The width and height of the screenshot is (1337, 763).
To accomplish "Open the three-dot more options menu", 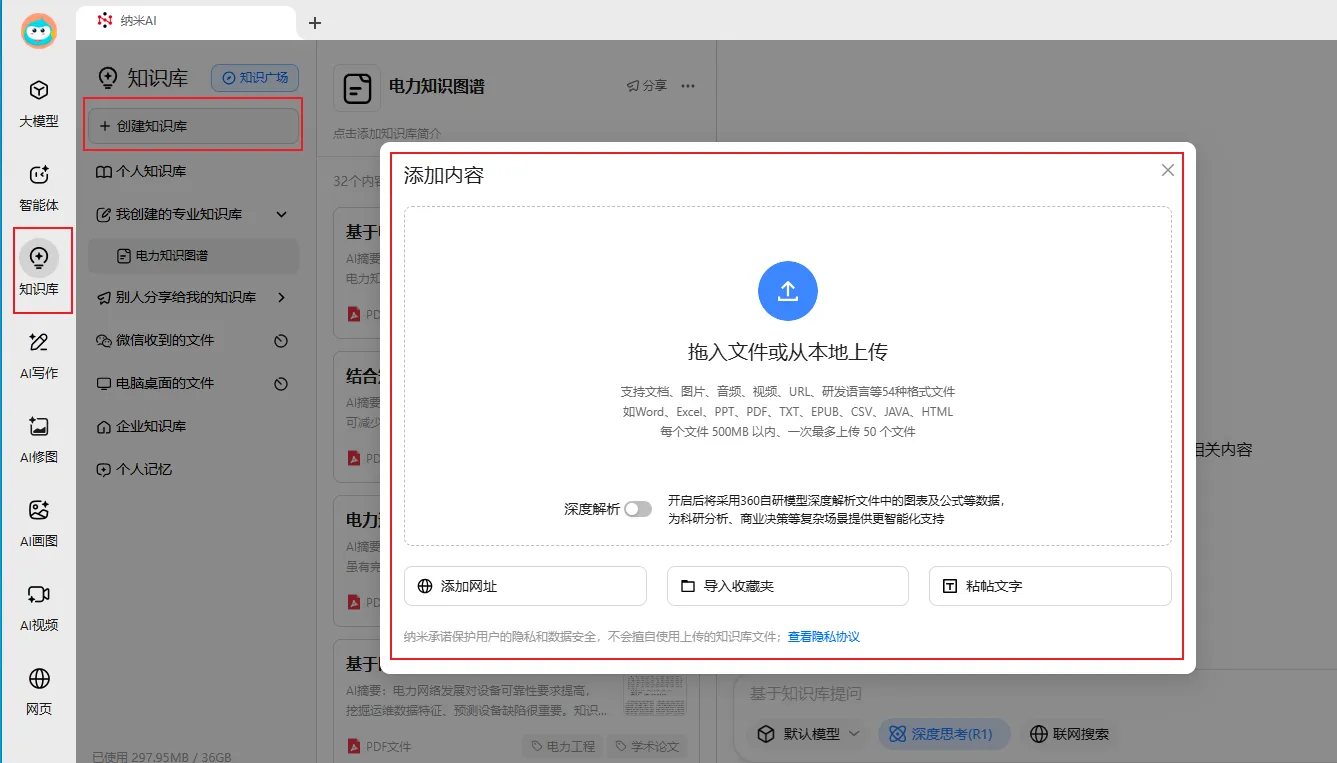I will 688,86.
